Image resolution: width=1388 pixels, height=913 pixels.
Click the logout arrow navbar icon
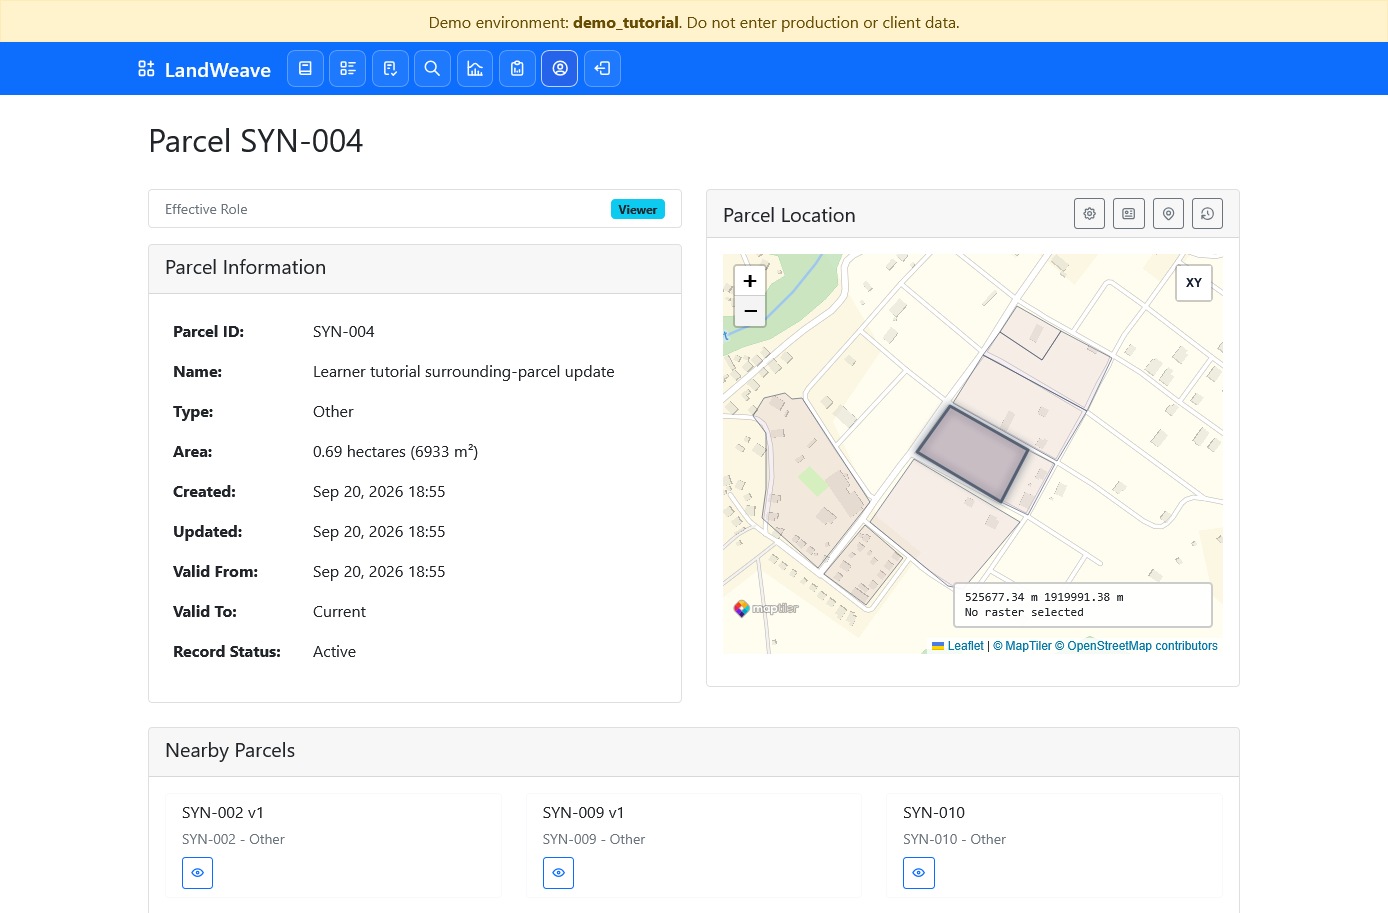coord(602,68)
